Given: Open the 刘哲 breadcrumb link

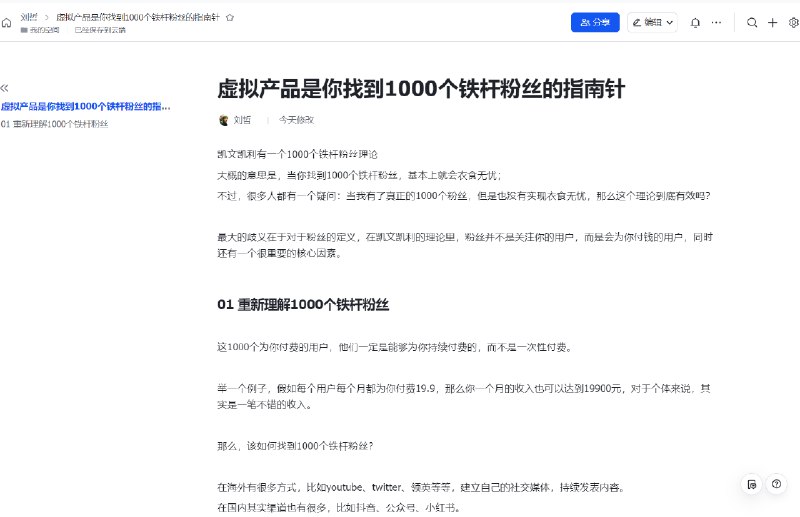Looking at the screenshot, I should [29, 17].
